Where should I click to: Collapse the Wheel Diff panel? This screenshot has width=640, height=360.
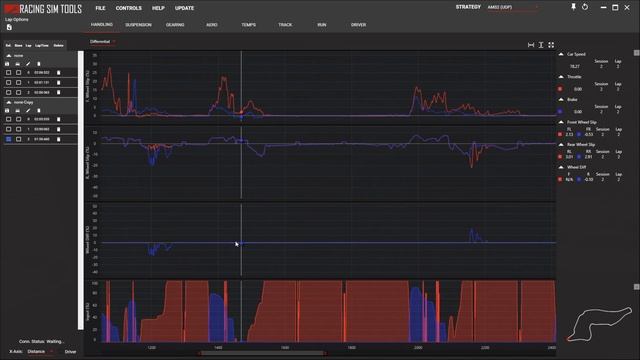click(x=561, y=167)
